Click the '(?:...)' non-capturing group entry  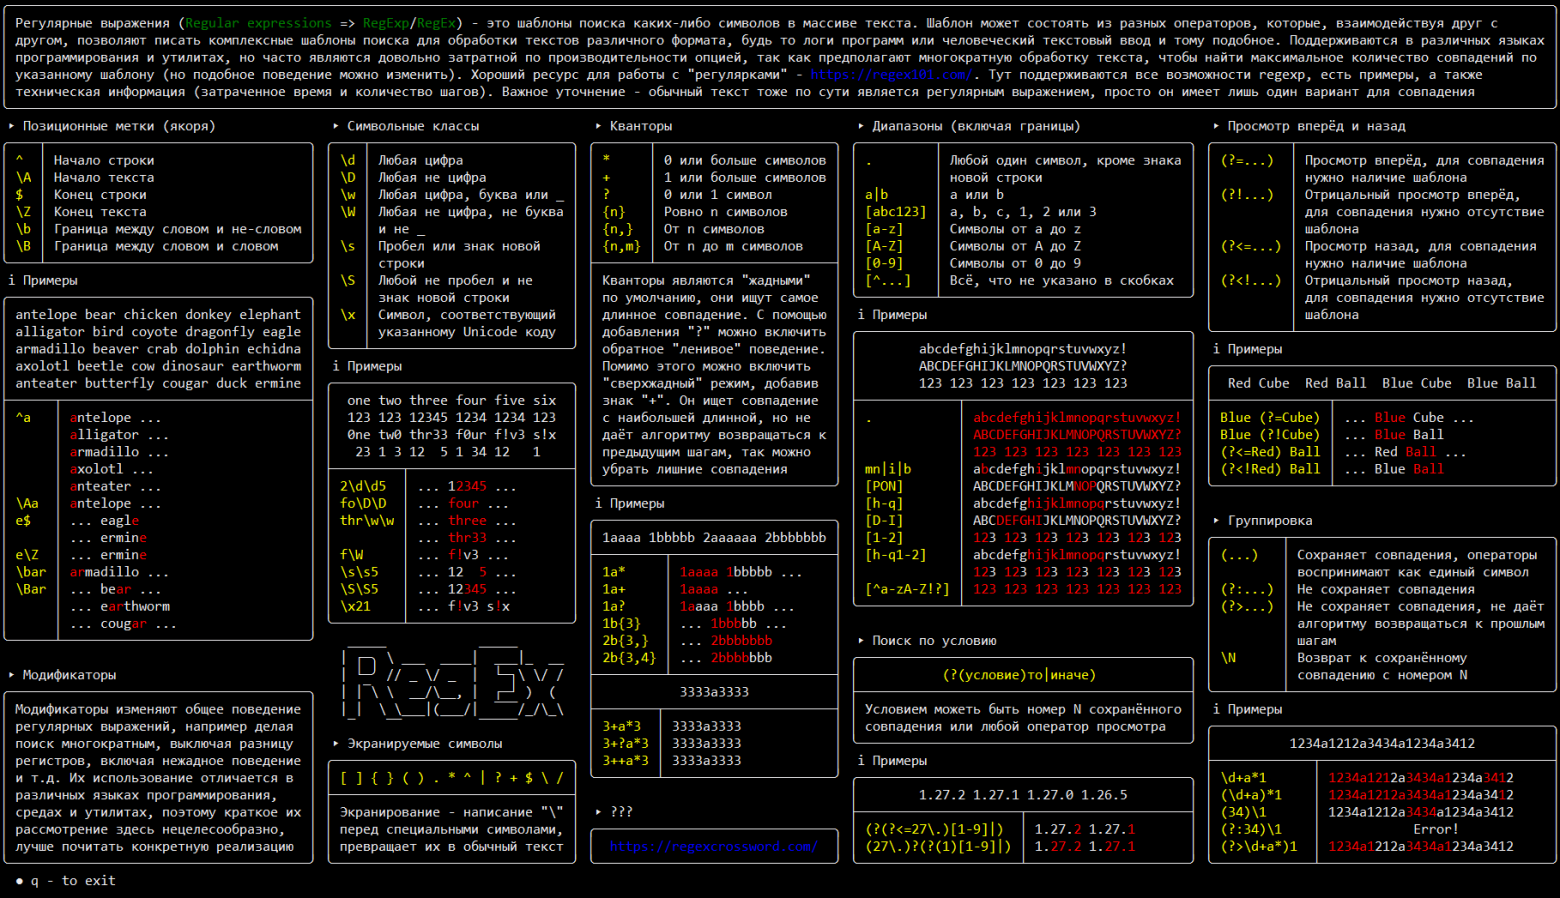click(1247, 589)
